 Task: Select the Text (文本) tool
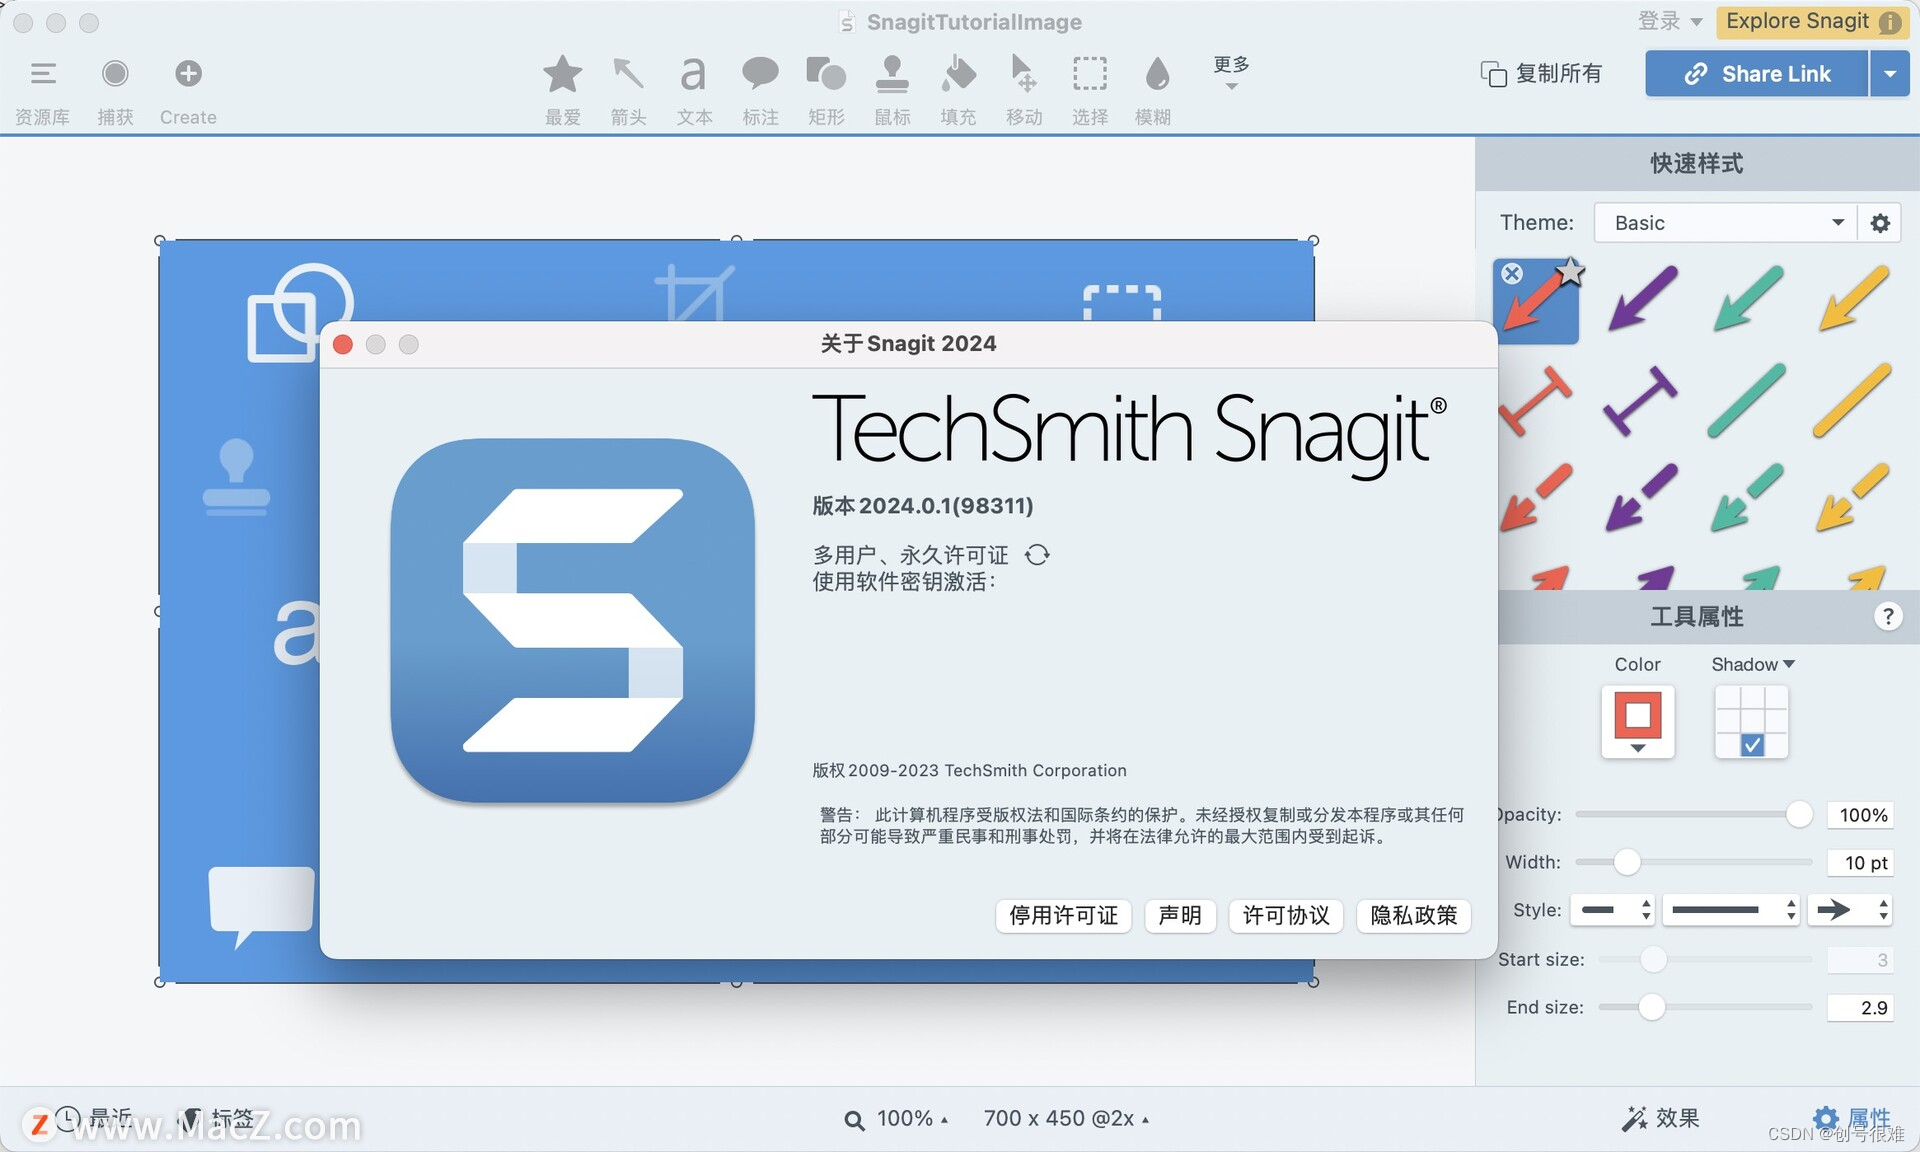pos(693,74)
